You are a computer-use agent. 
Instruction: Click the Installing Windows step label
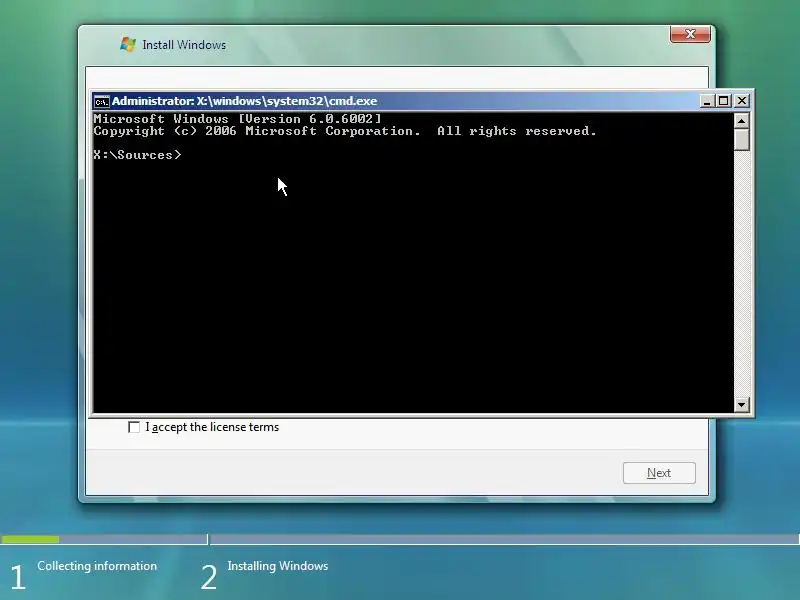[x=278, y=566]
